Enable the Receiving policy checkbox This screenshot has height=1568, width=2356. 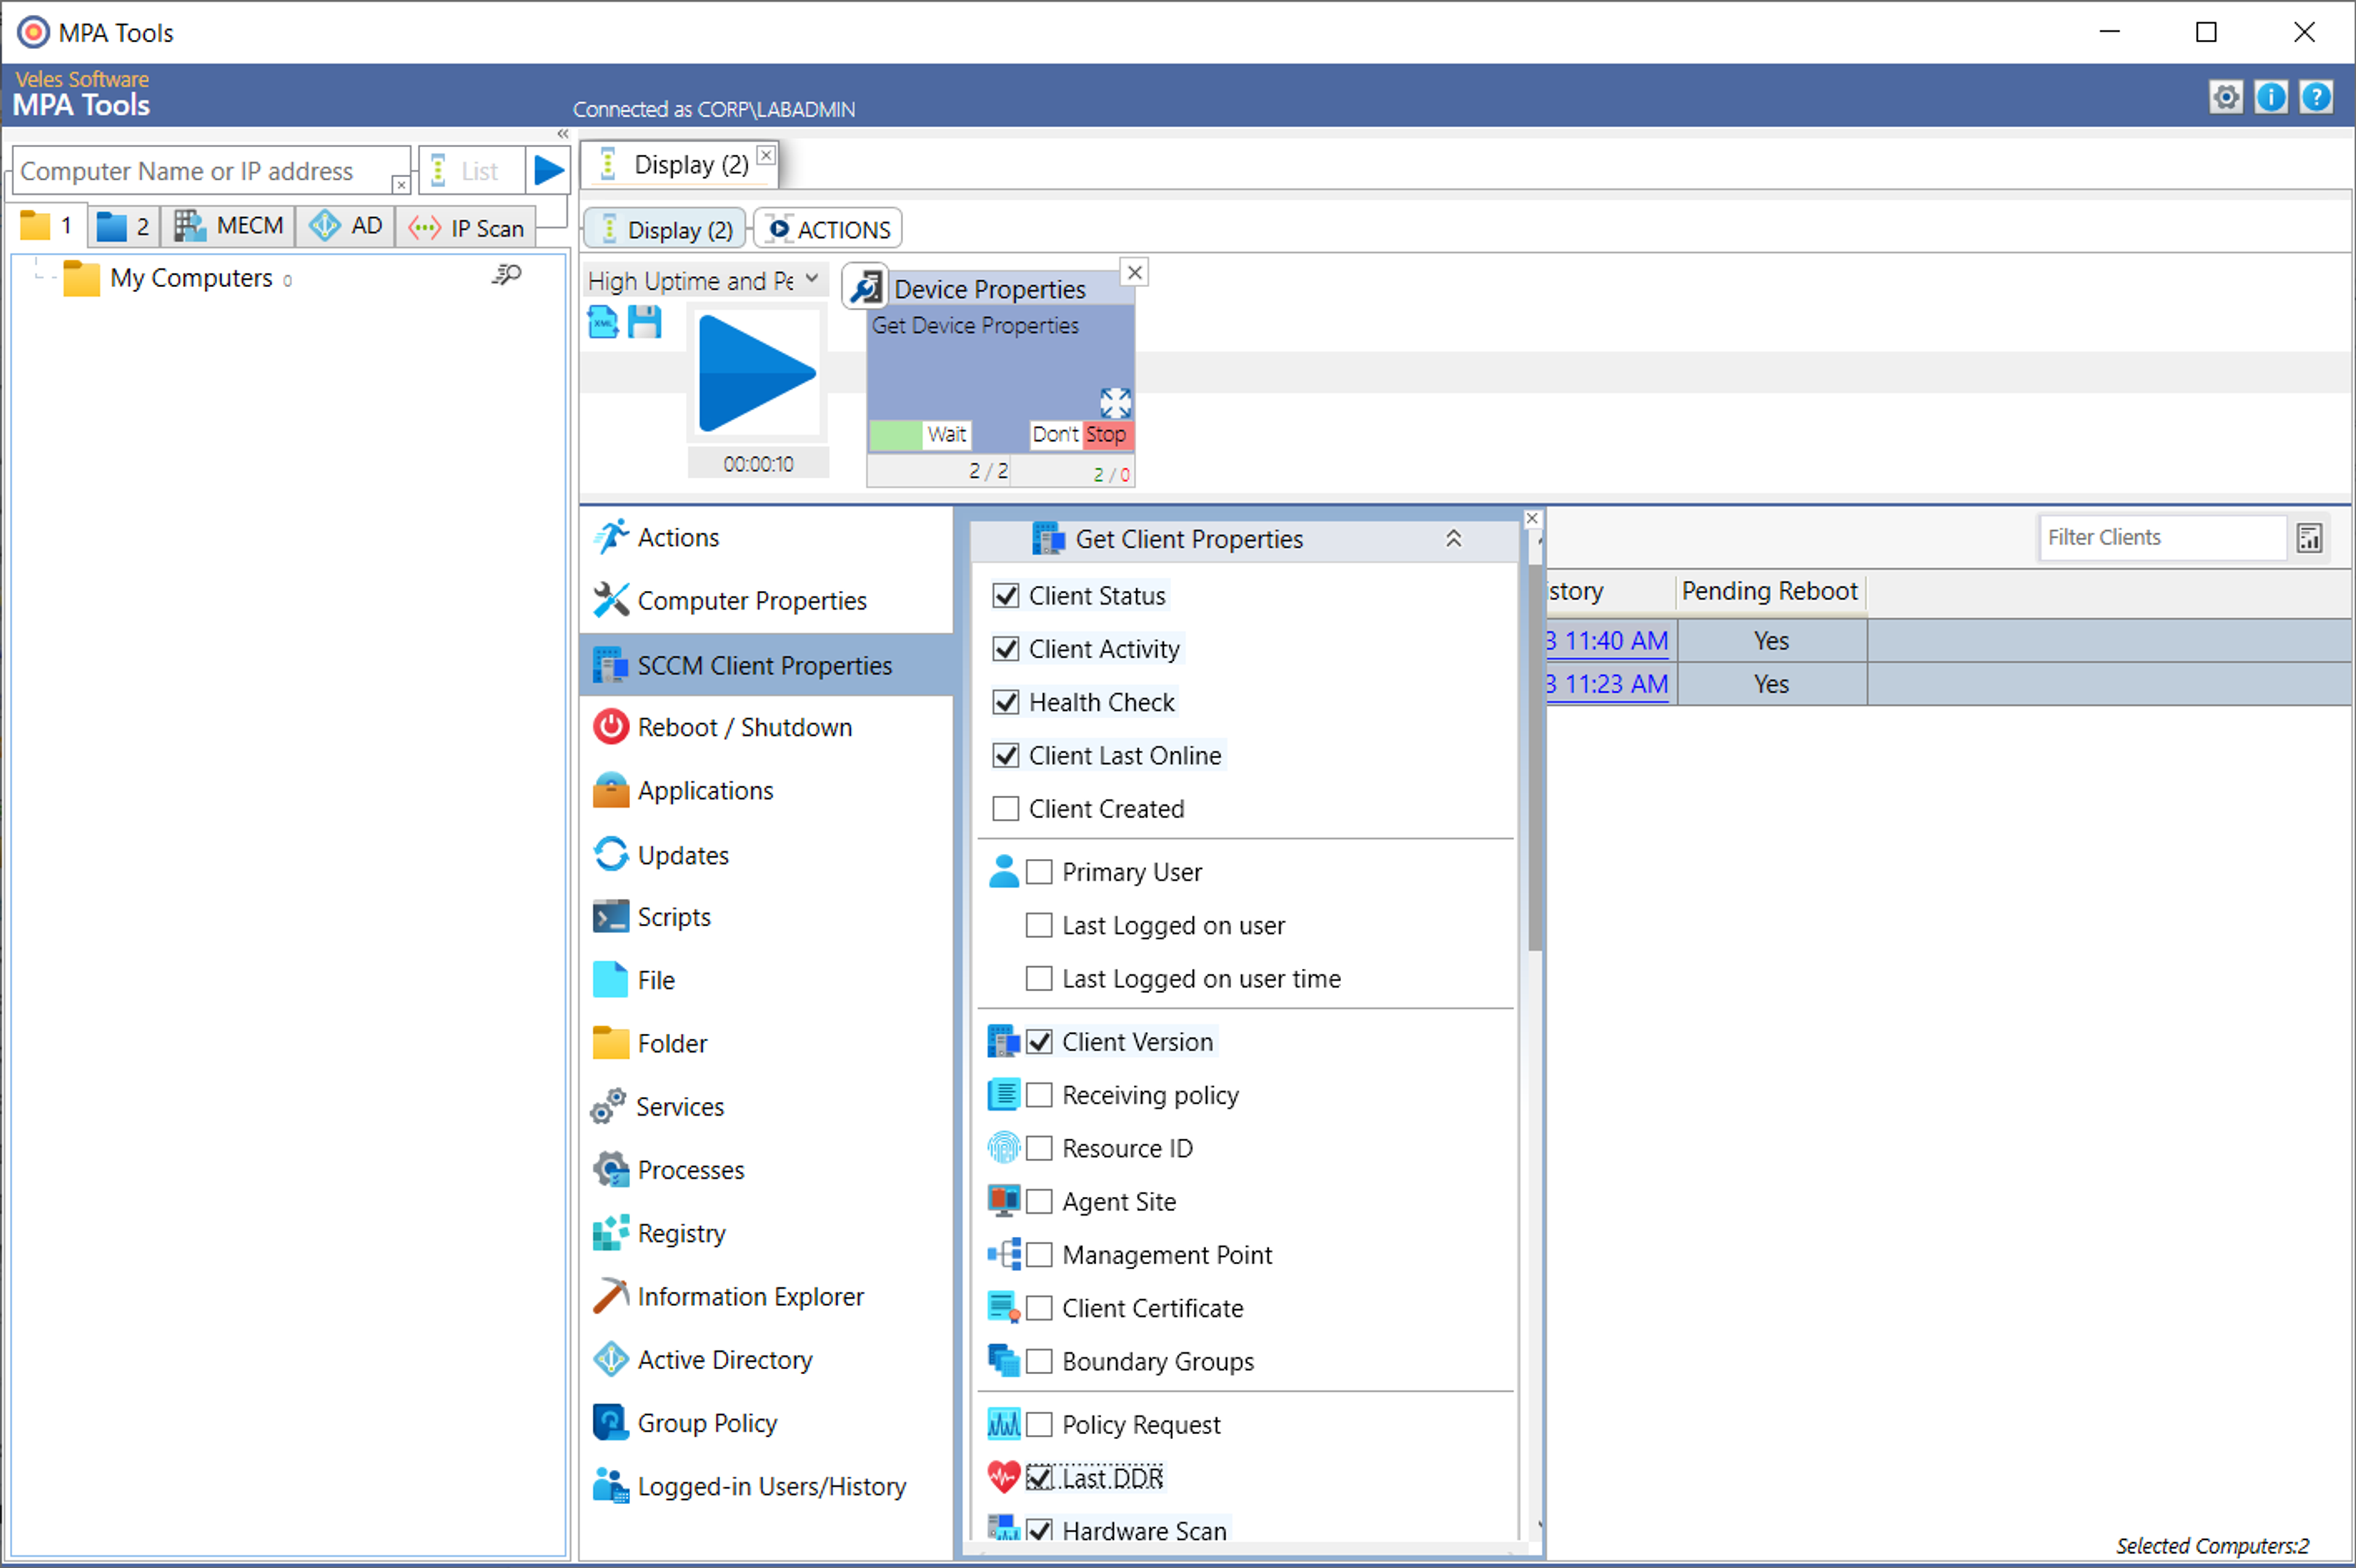(x=1039, y=1095)
